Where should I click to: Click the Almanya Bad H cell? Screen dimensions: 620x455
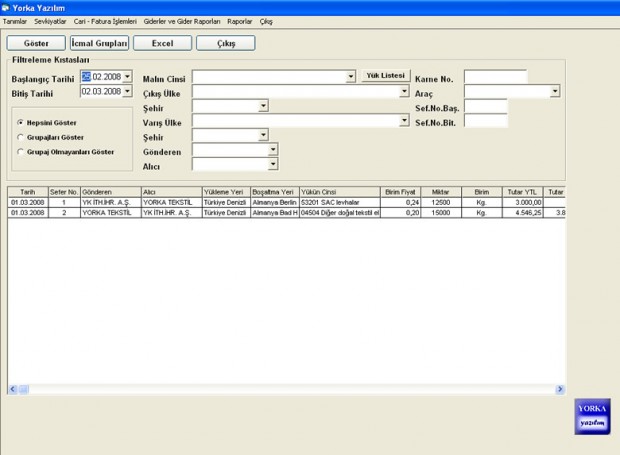[x=275, y=213]
